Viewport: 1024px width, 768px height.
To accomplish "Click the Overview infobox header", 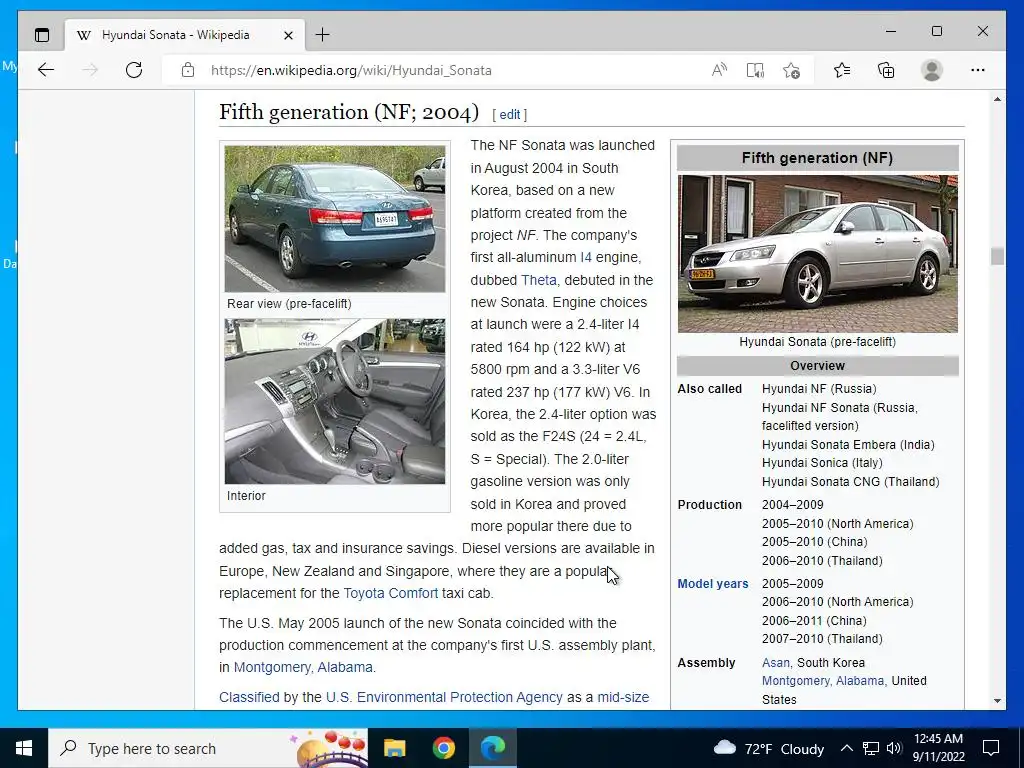I will (818, 366).
